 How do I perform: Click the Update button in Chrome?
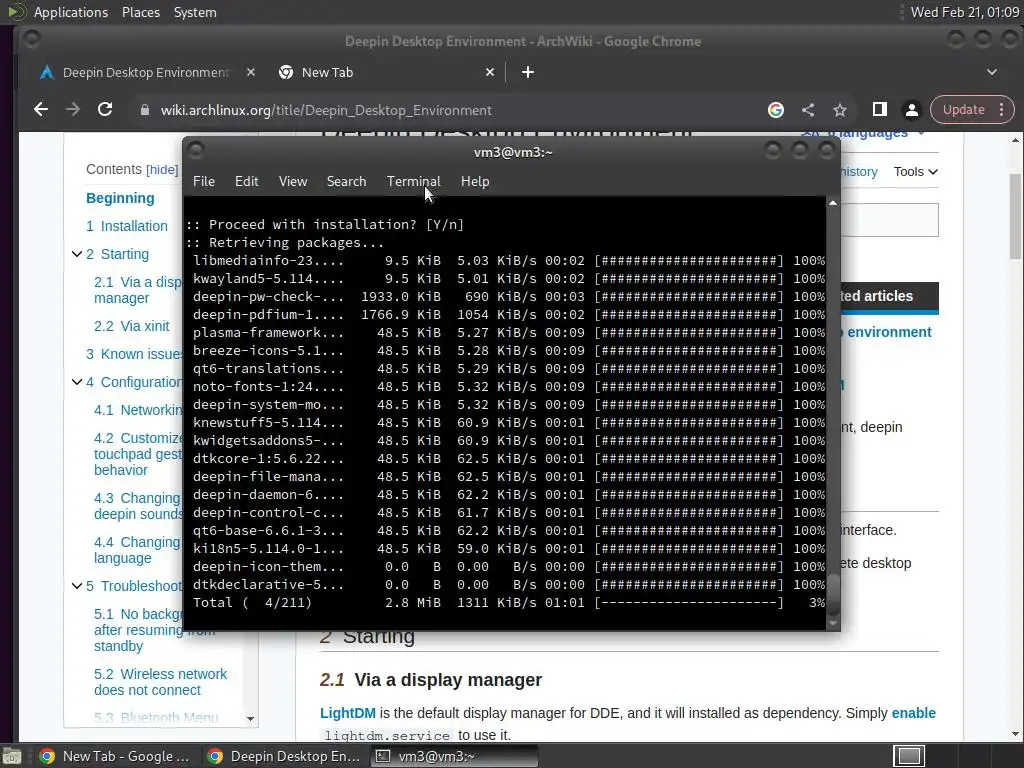pyautogui.click(x=963, y=110)
